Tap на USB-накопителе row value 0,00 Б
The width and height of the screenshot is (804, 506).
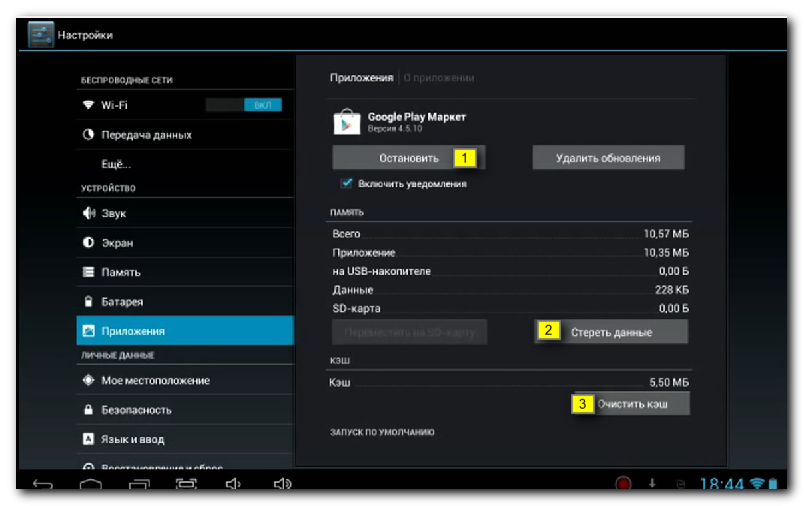point(674,271)
